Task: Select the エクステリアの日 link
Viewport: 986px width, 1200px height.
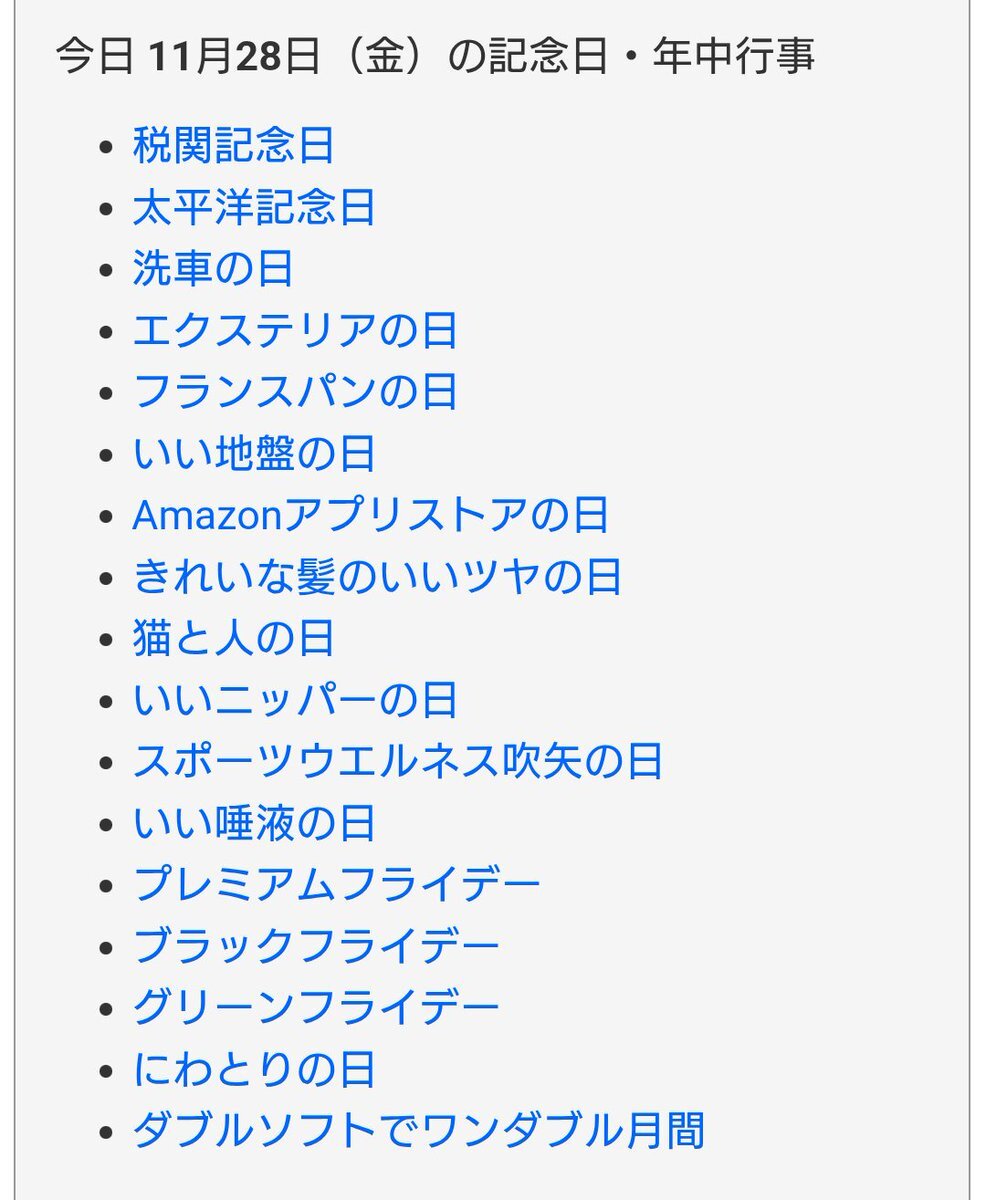Action: (x=294, y=331)
